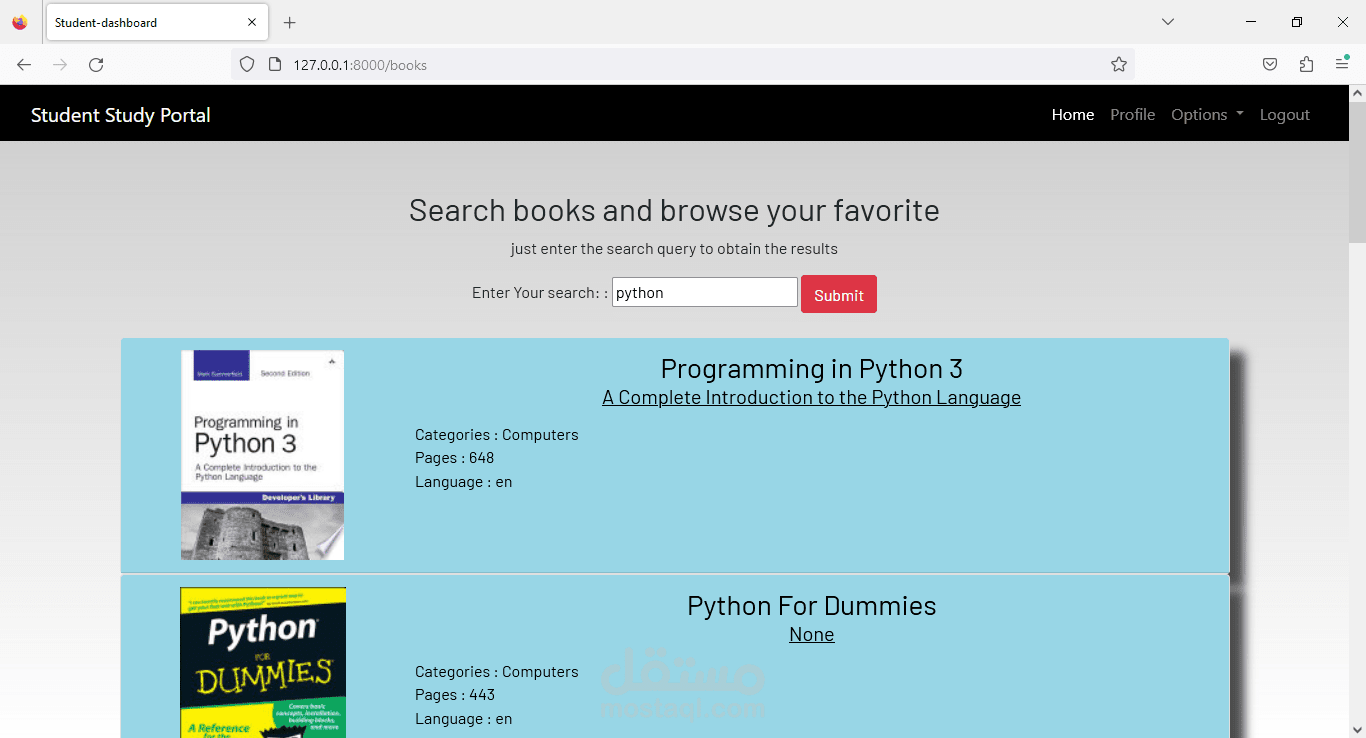Click the shield tracking protection icon
Screen dimensions: 1366x738
247,65
